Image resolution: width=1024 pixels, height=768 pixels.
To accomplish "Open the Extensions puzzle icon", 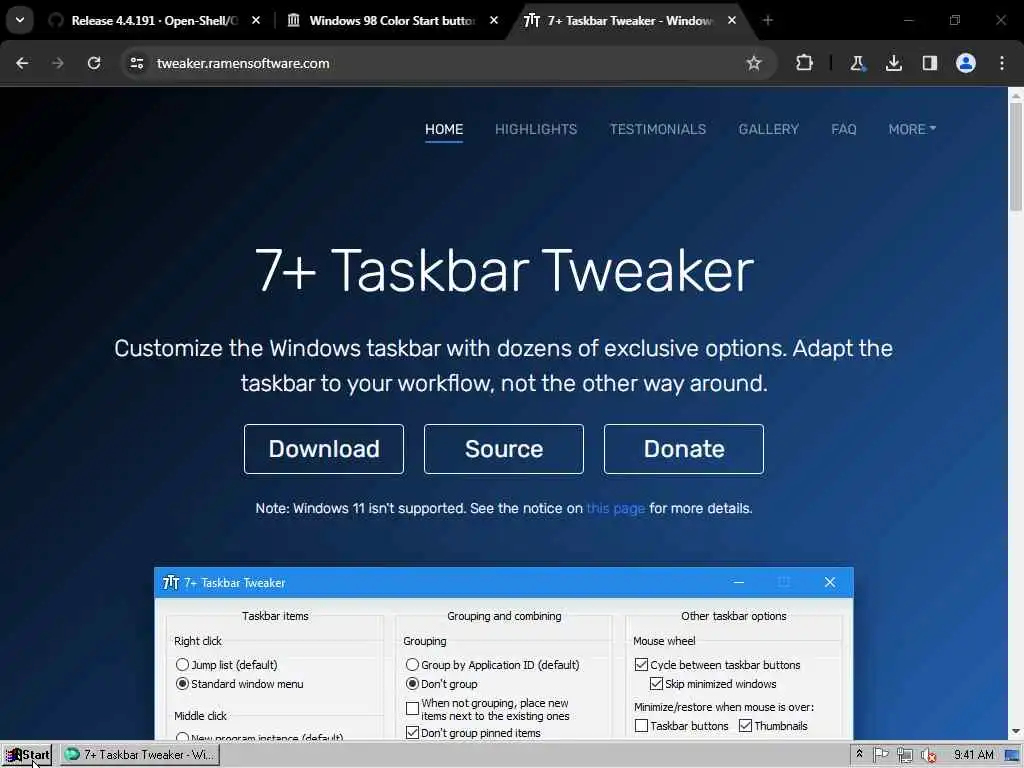I will point(805,63).
